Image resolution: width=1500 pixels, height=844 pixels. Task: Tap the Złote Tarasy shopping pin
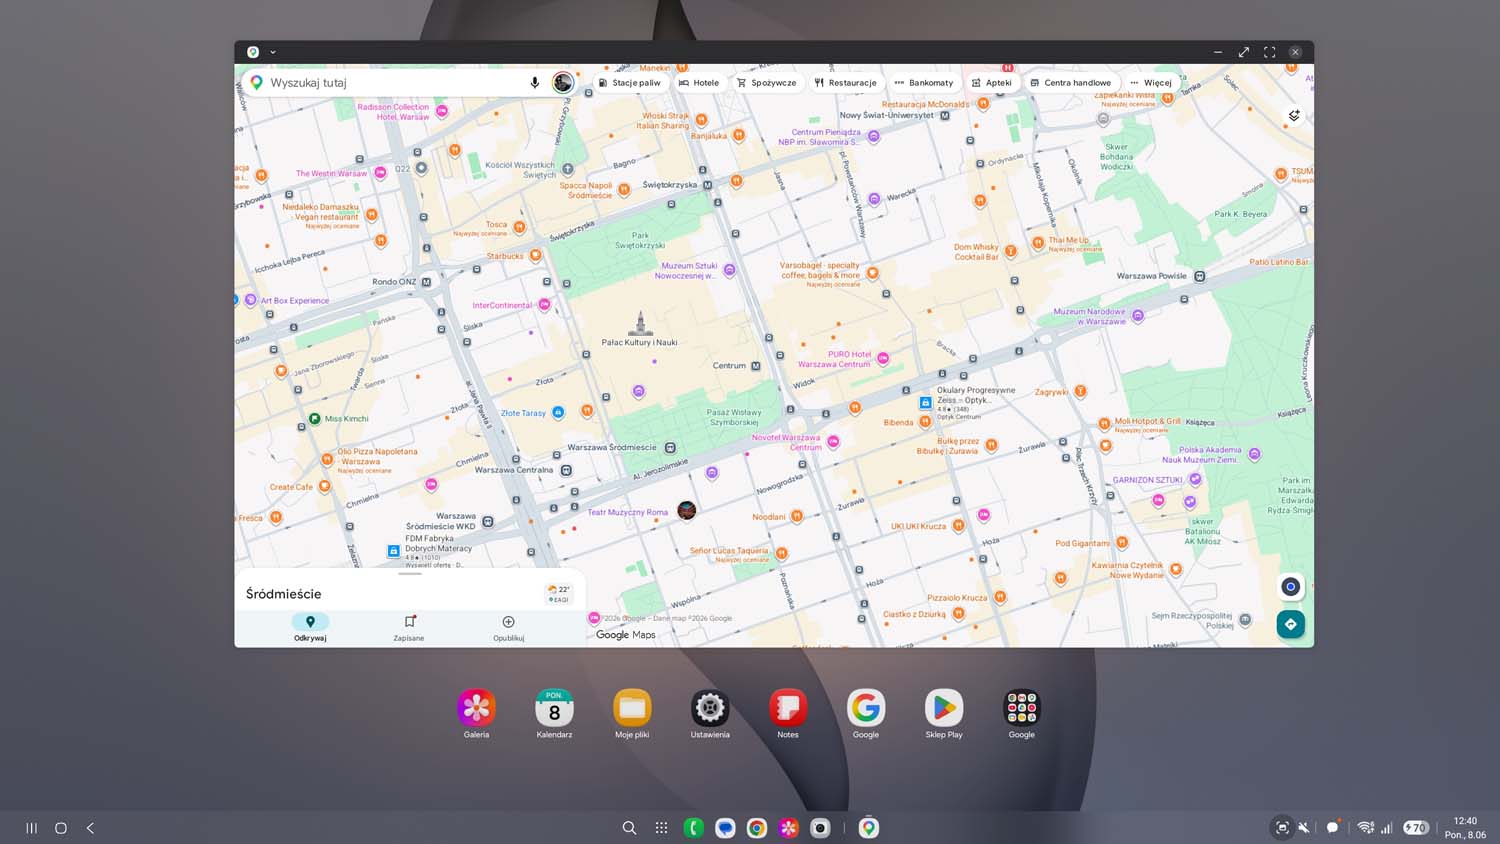(x=558, y=412)
